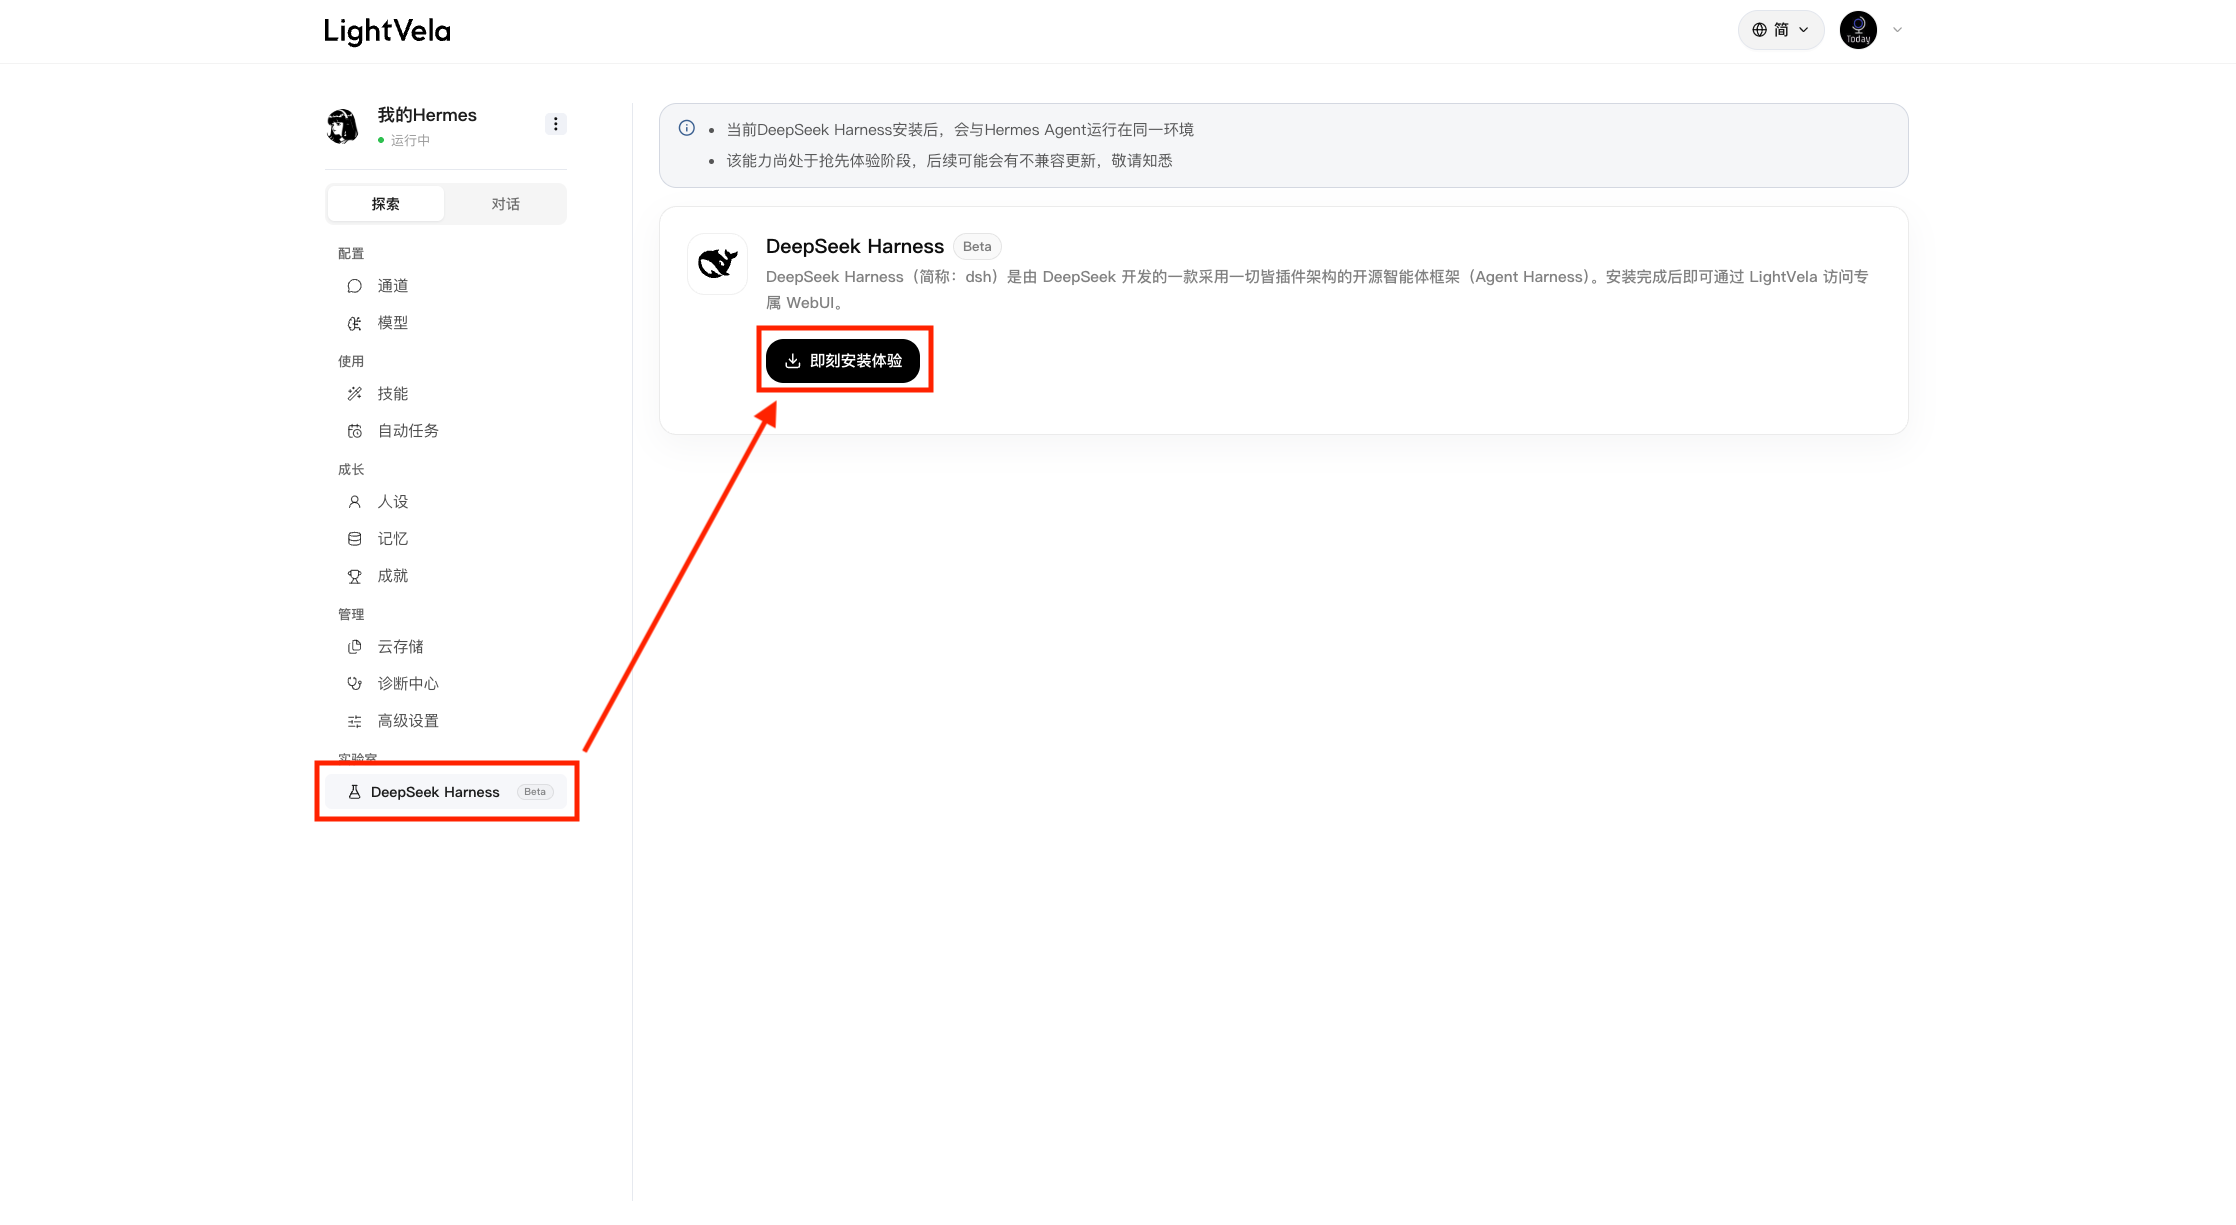Switch to the 对话 tab

(505, 204)
